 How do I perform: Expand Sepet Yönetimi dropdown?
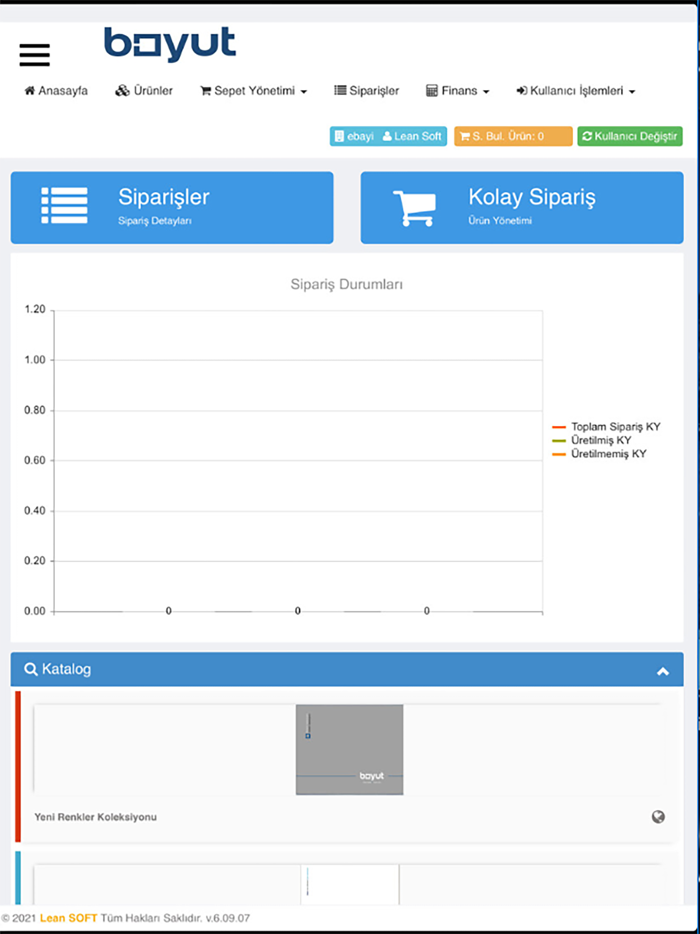(x=254, y=91)
